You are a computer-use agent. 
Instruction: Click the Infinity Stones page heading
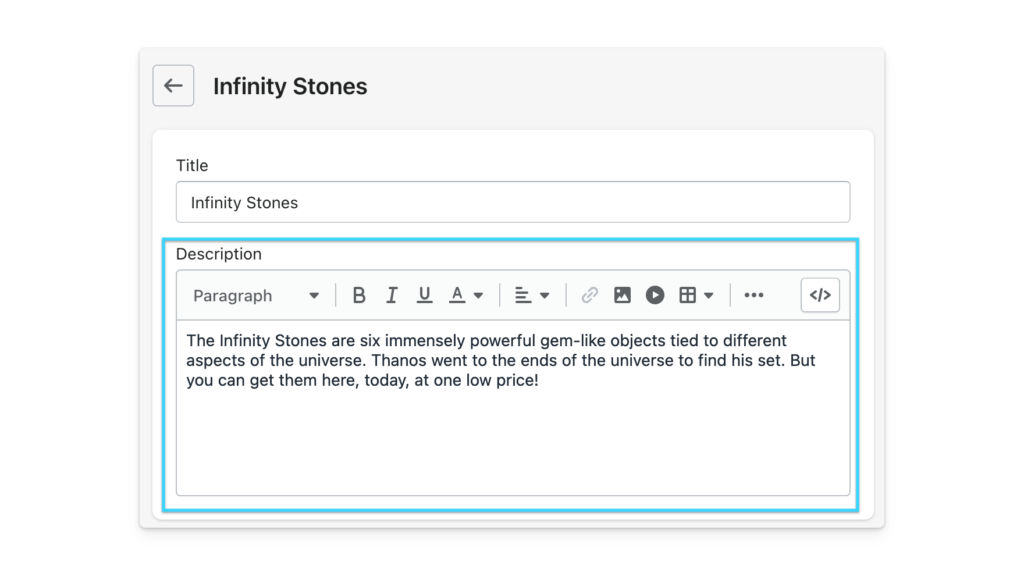click(x=290, y=87)
